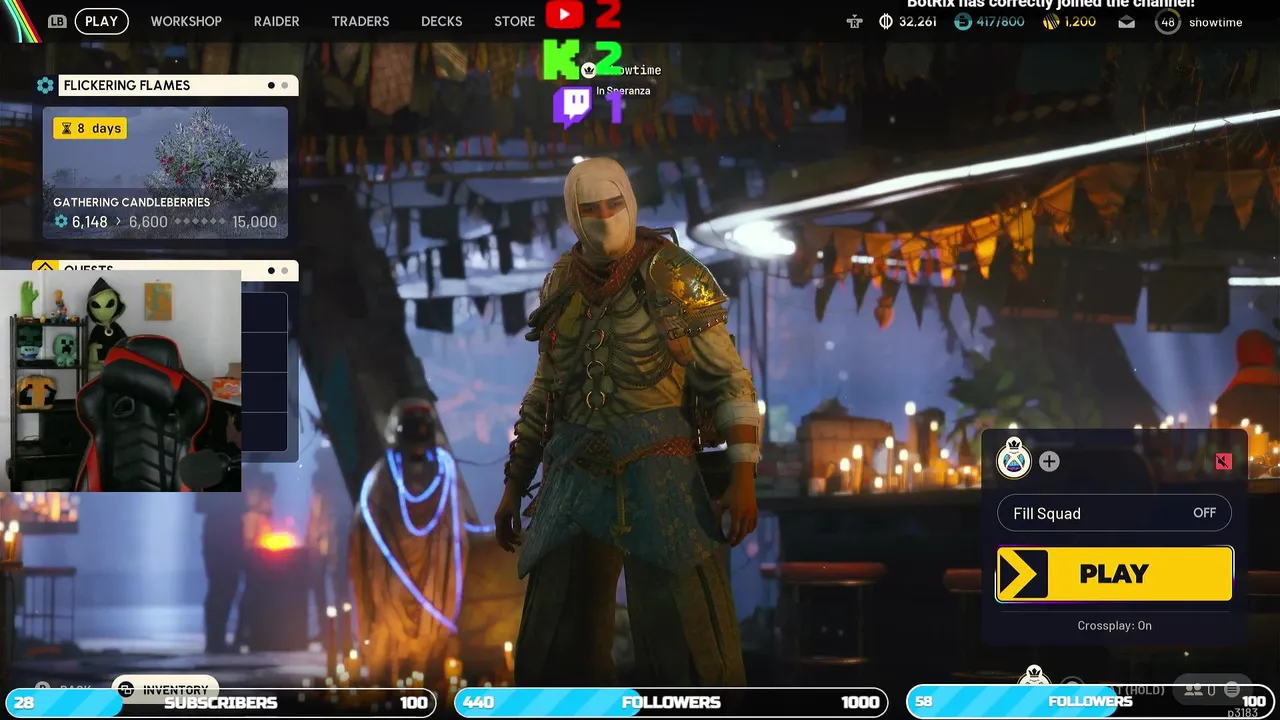Open the DECKS tab
Screen dimensions: 1280x720
tap(441, 21)
